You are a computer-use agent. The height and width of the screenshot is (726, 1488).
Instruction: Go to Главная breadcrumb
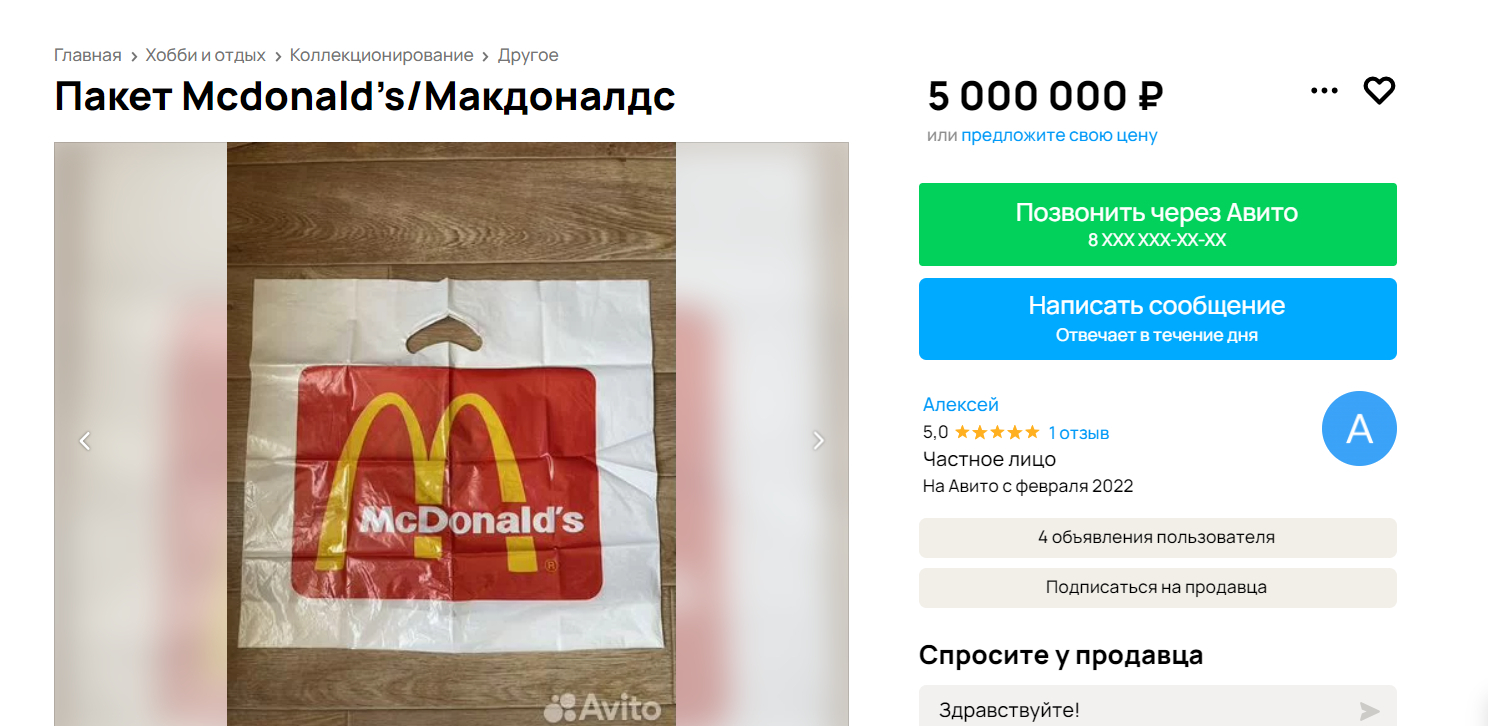tap(88, 55)
